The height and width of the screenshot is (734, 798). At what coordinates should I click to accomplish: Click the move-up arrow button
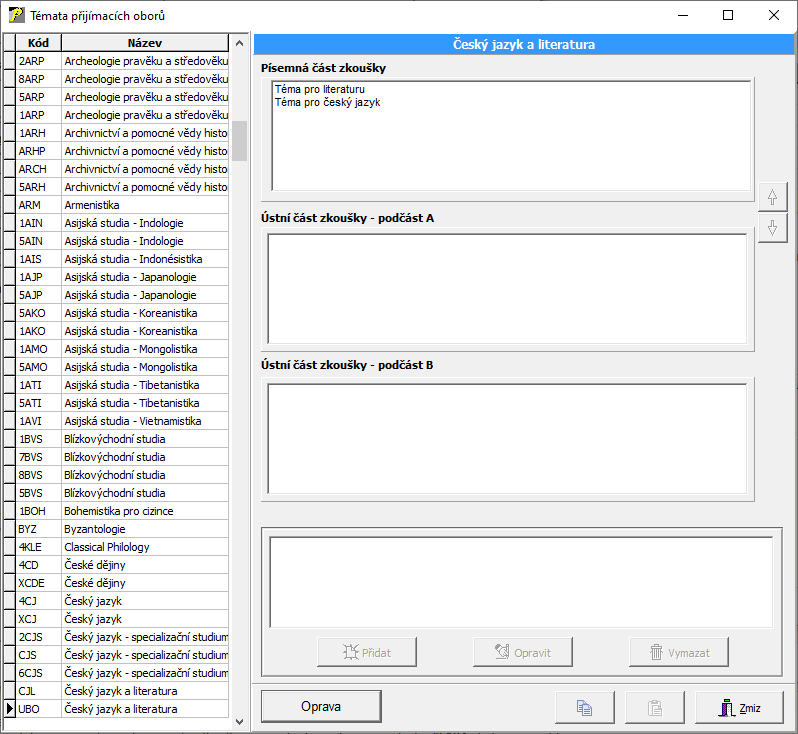(772, 197)
